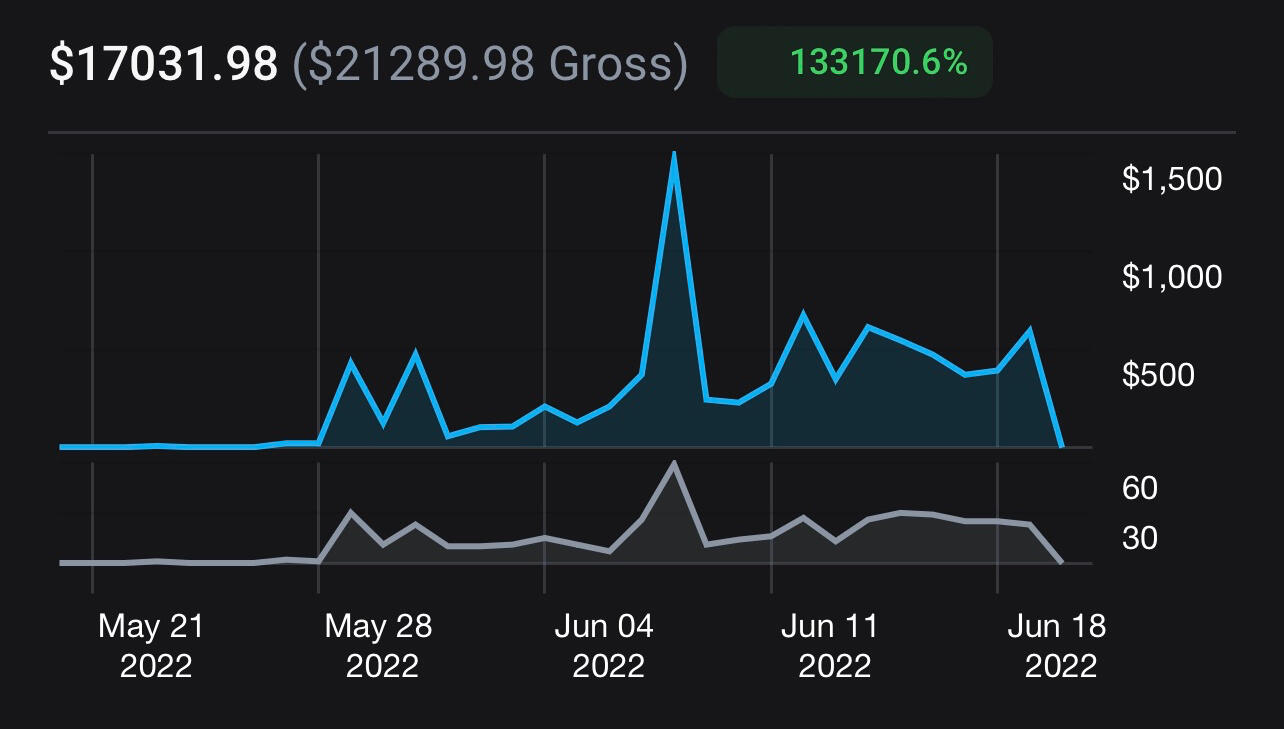Image resolution: width=1284 pixels, height=729 pixels.
Task: Click the first blue spike after May 28
Action: coord(350,362)
